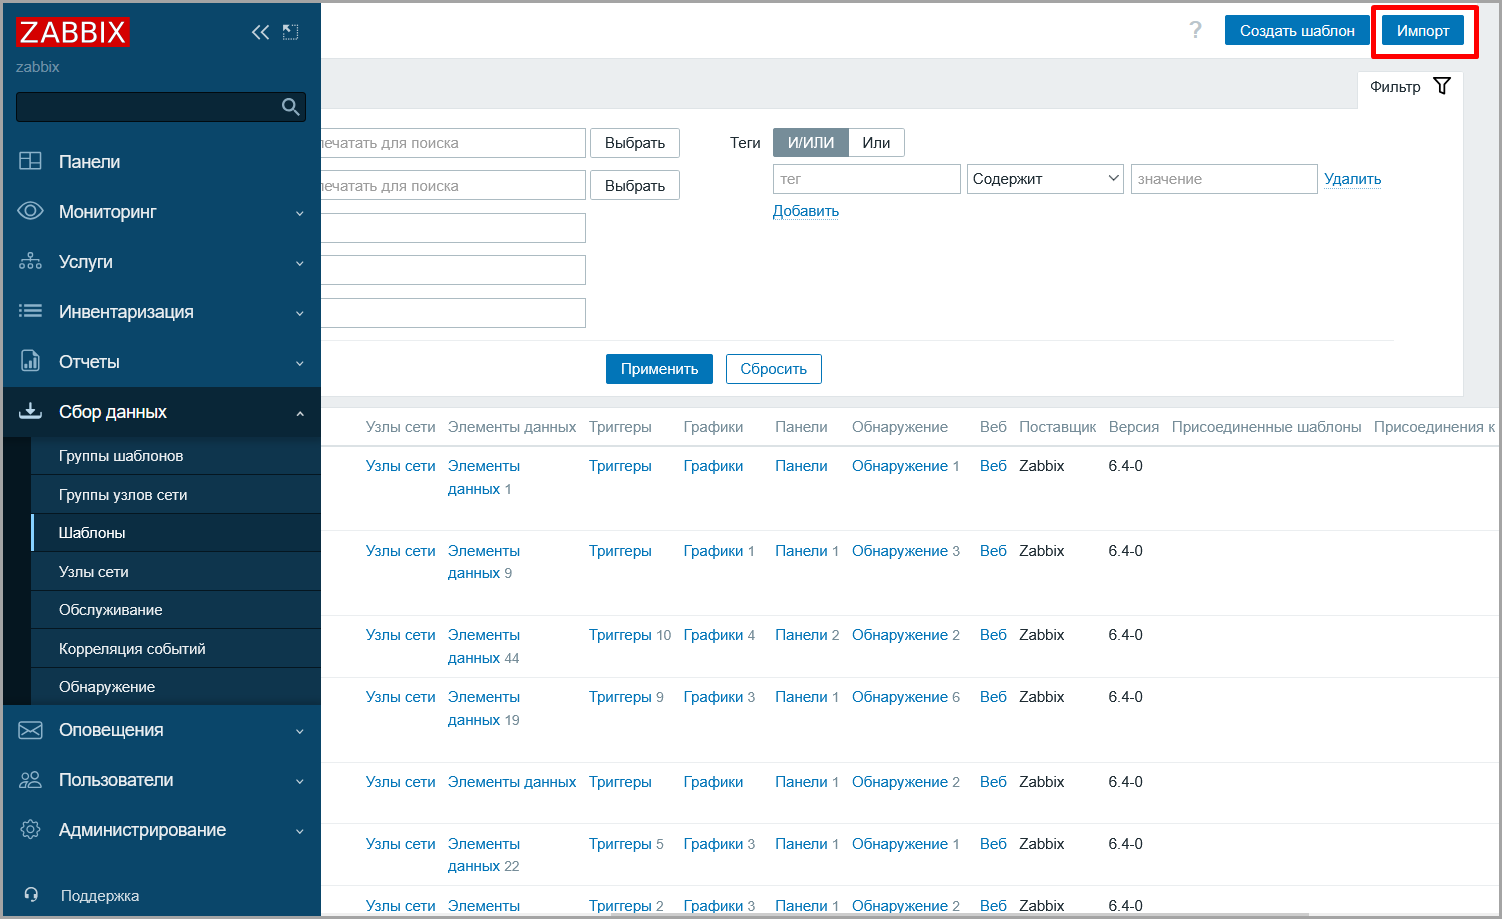Collapse the sidebar with double-arrow icon
The width and height of the screenshot is (1502, 919).
(x=260, y=32)
